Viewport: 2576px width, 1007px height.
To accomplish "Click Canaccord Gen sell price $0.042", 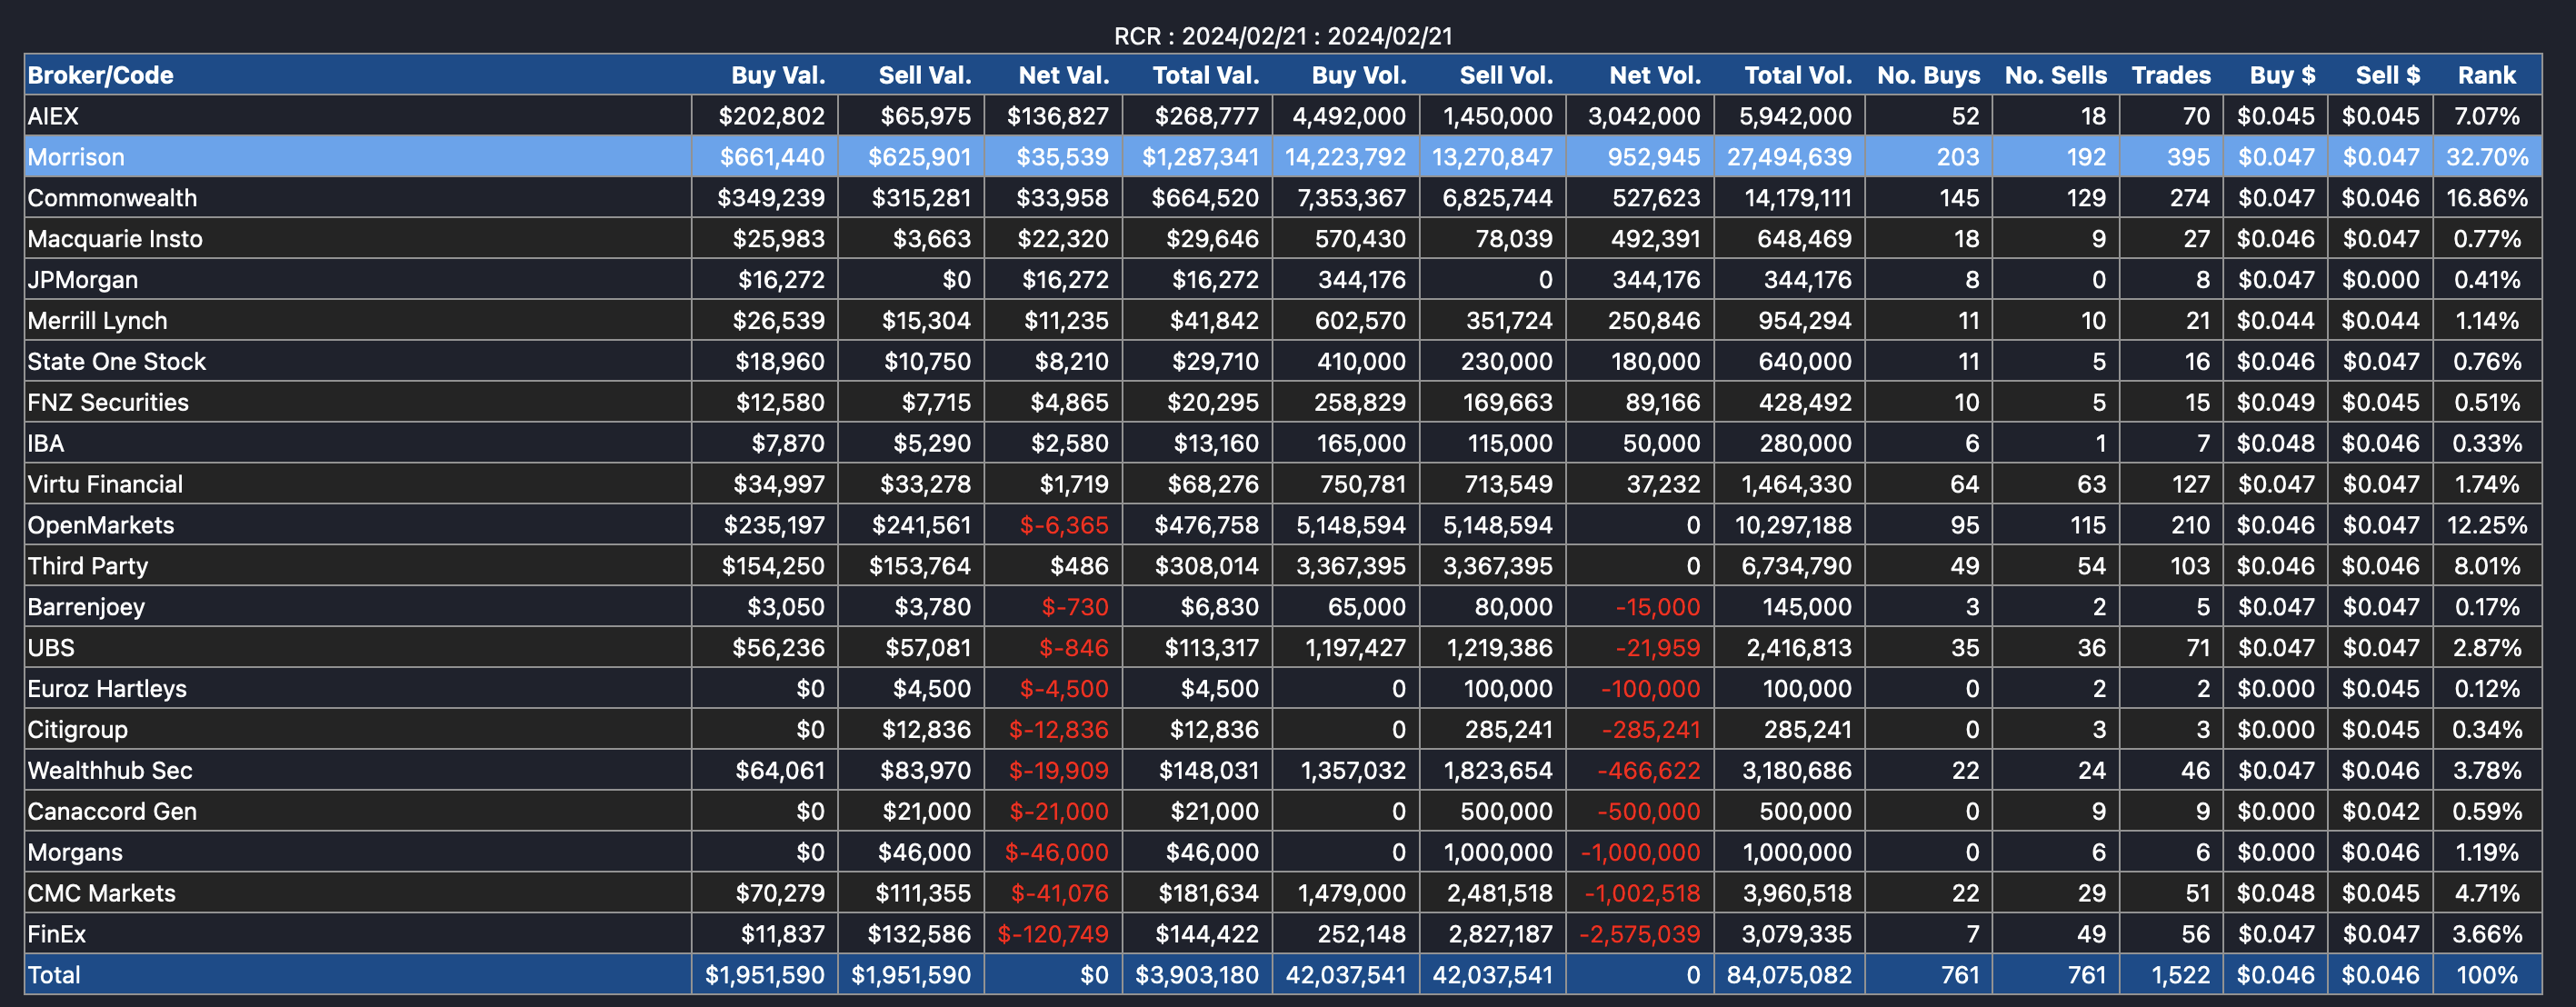I will pyautogui.click(x=2380, y=813).
